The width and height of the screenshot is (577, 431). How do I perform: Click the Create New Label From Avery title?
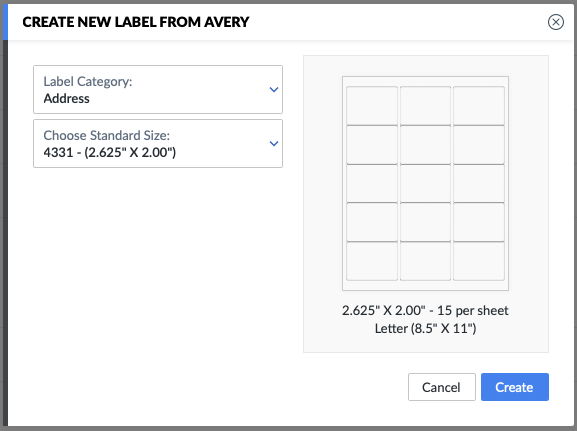[x=136, y=22]
